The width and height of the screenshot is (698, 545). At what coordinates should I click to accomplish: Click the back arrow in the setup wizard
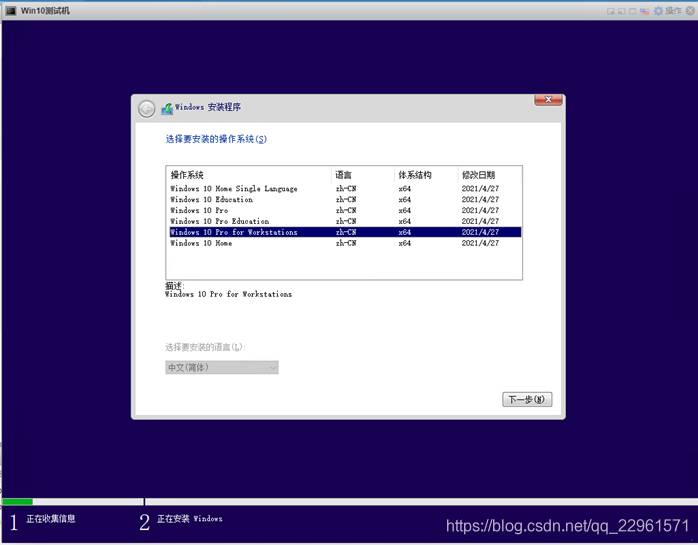(147, 109)
